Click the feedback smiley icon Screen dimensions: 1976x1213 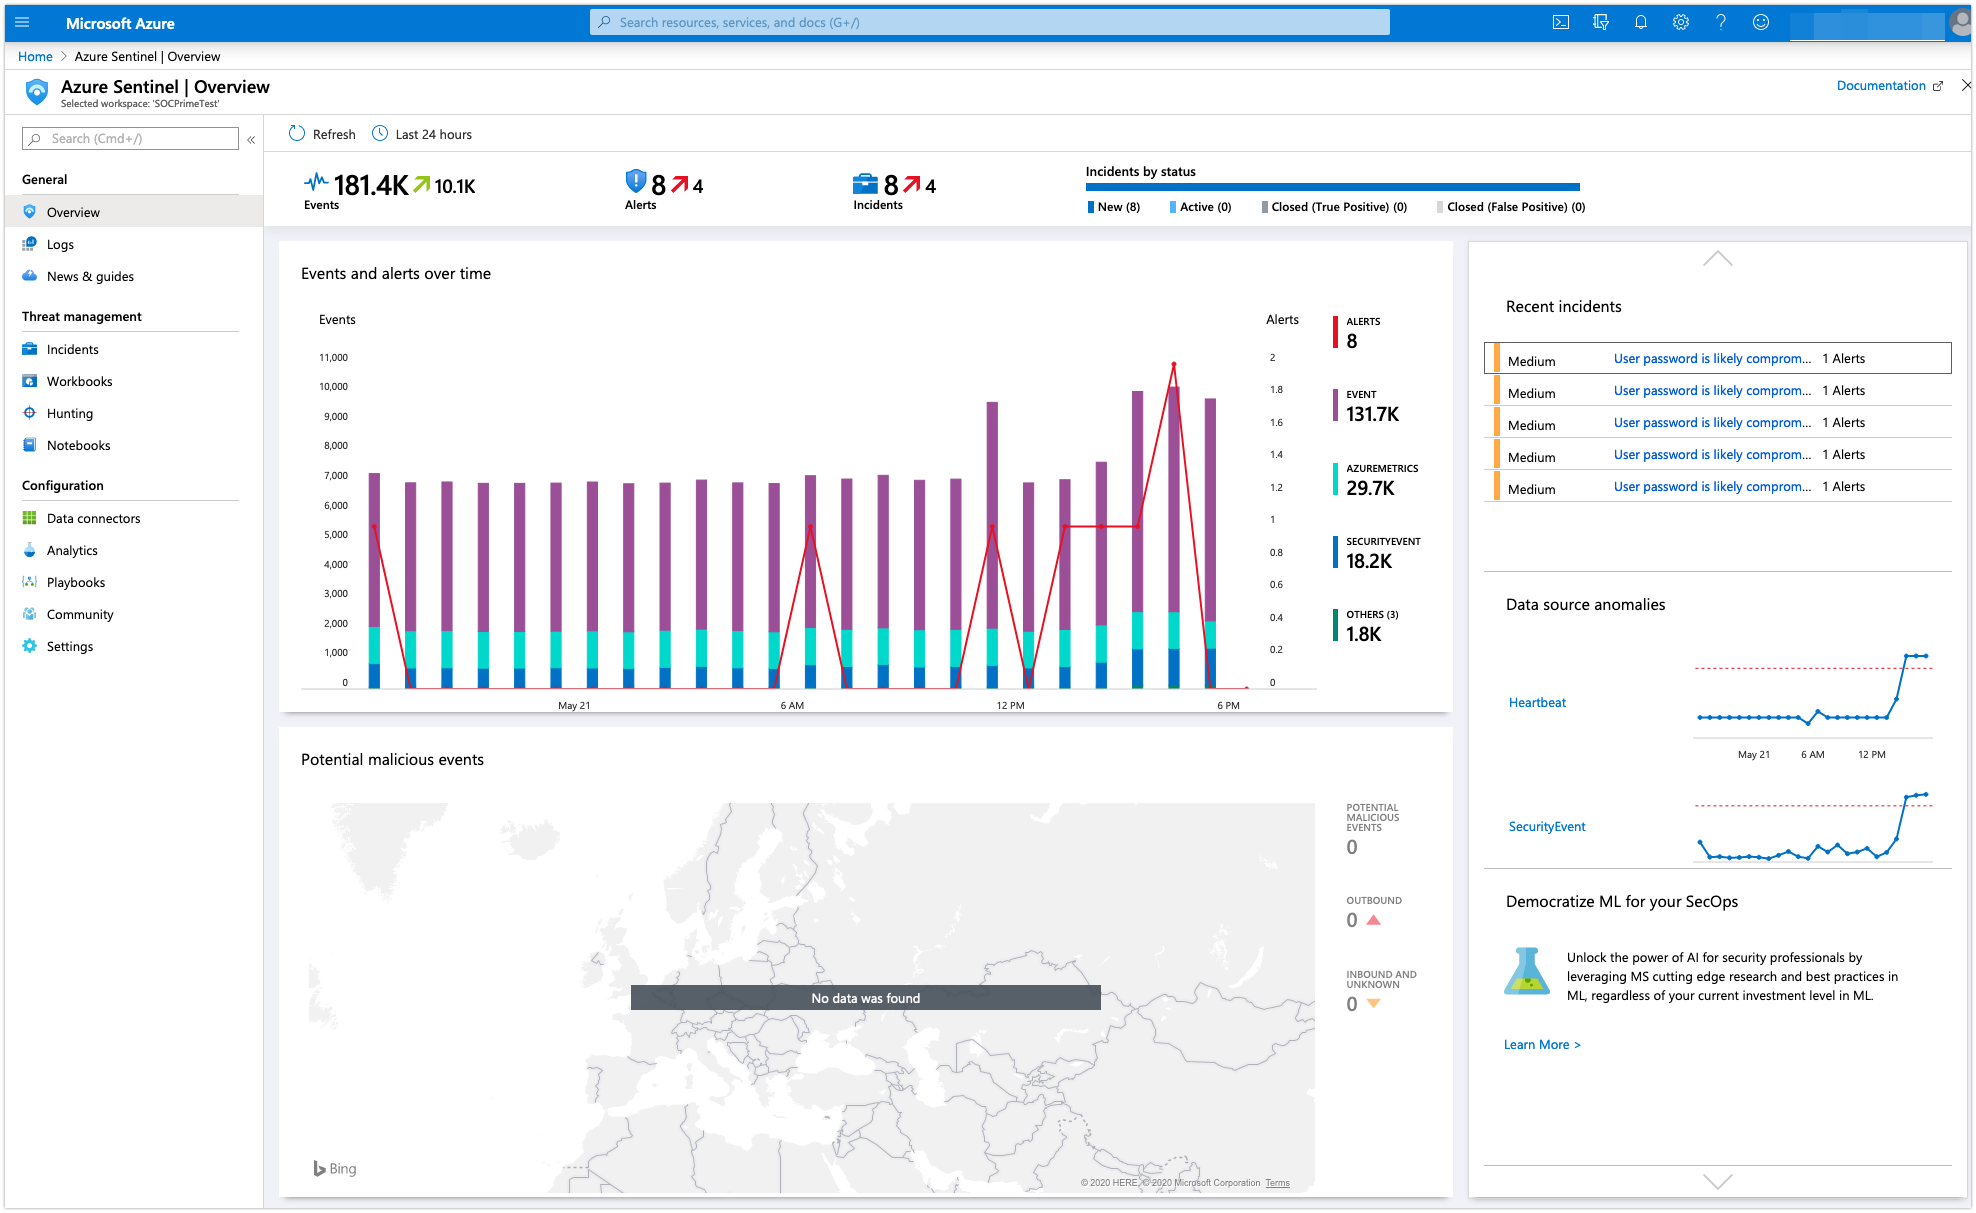[x=1761, y=22]
